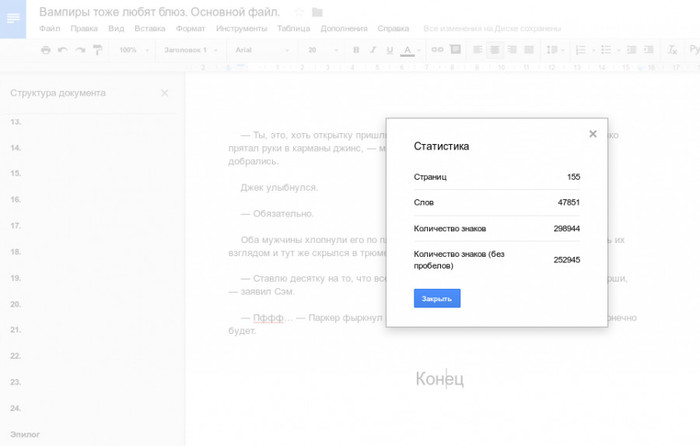The height and width of the screenshot is (446, 700).
Task: Clear formatting with Tx icon
Action: pos(672,50)
